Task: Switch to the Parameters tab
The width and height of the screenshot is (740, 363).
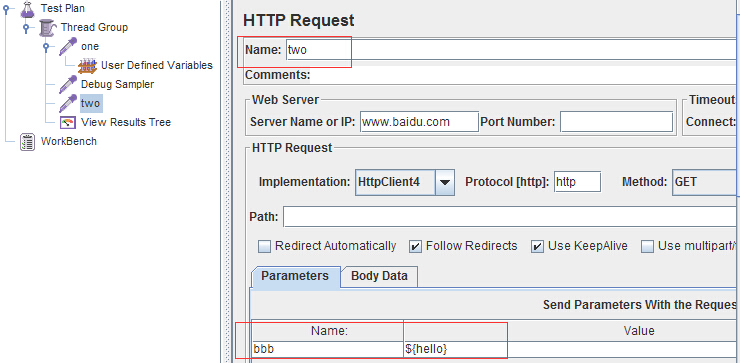Action: pos(295,276)
